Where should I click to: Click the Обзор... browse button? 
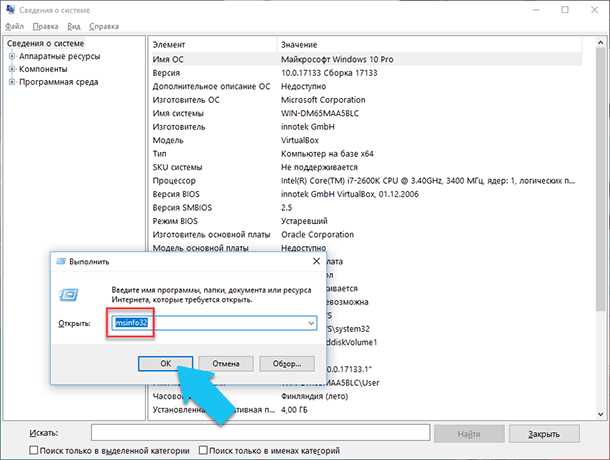coord(287,363)
